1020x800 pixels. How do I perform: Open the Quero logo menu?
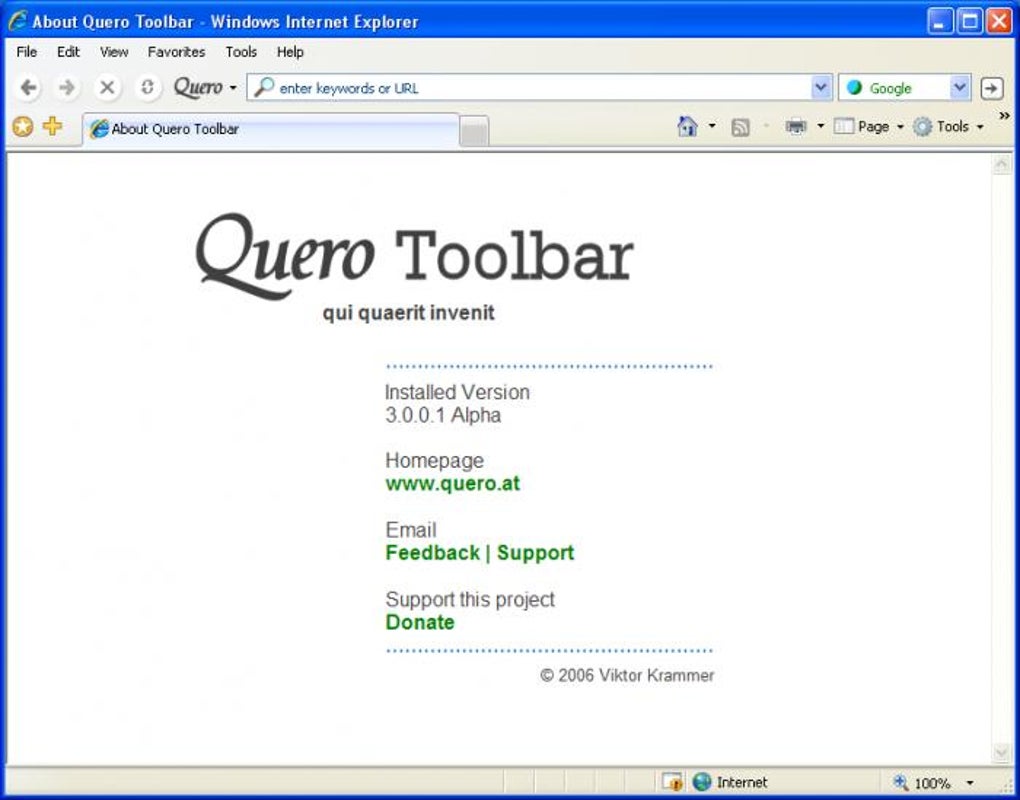click(204, 87)
